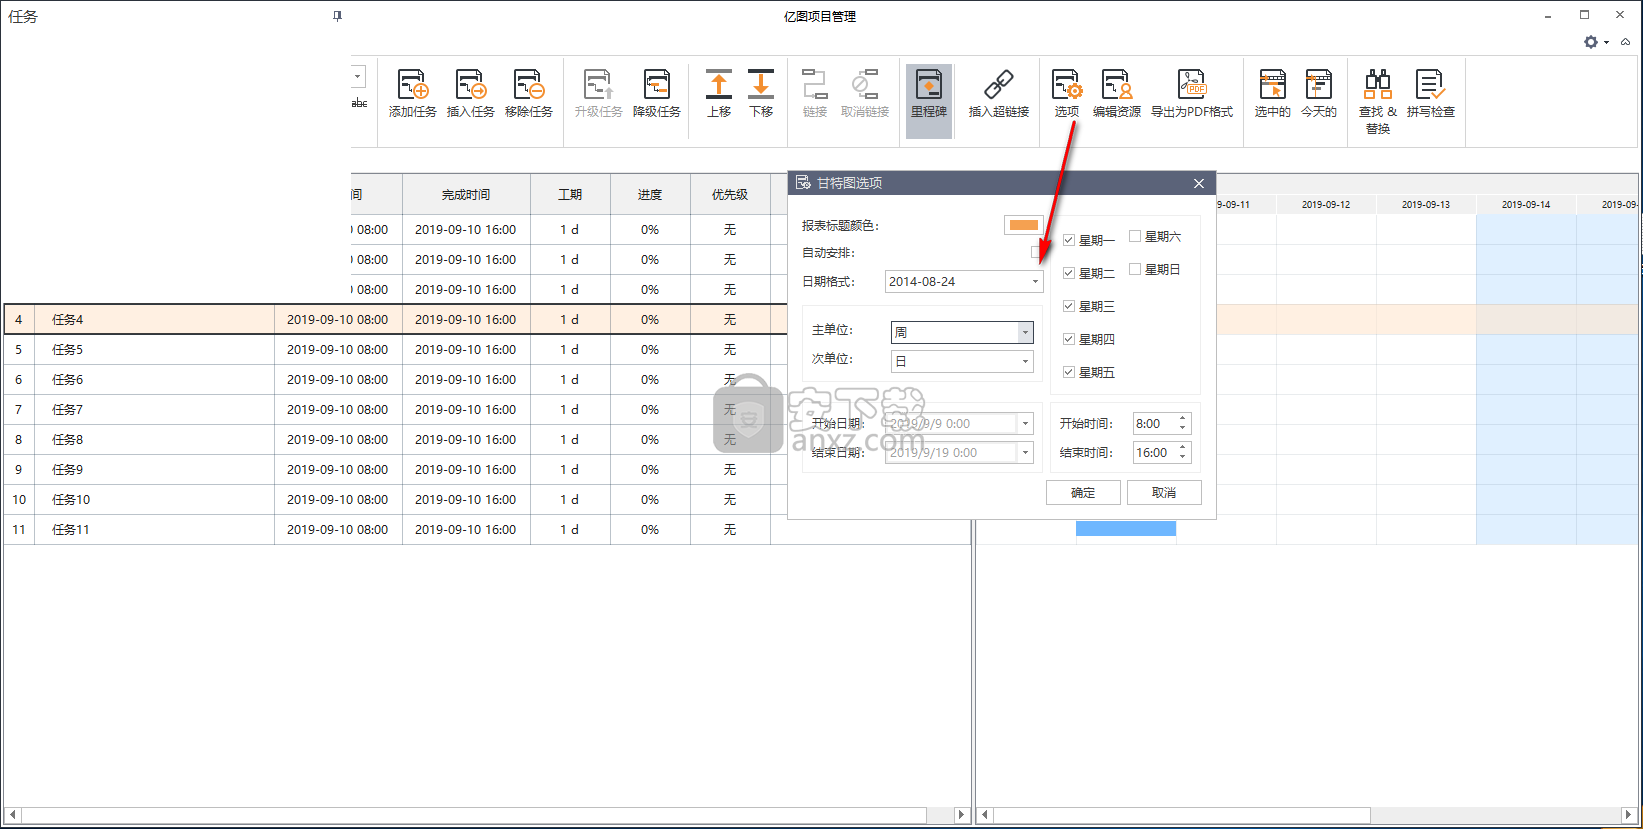
Task: Open the font dropdown at ribbon left edge
Action: (x=359, y=76)
